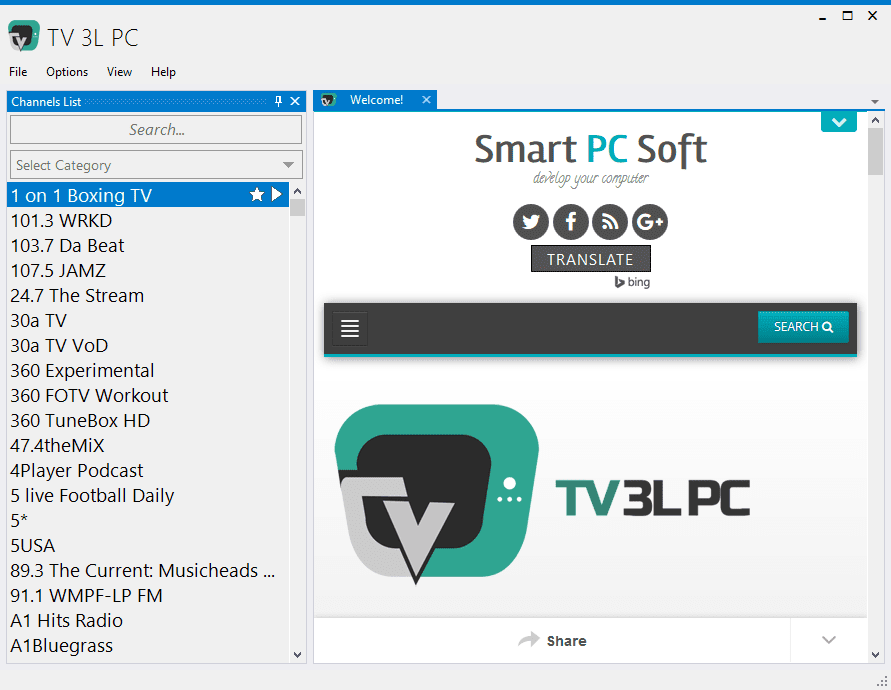Click the Share button

point(552,641)
